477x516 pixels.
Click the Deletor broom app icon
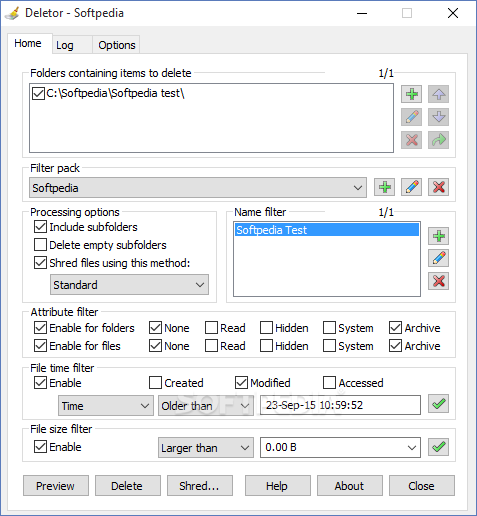[13, 13]
